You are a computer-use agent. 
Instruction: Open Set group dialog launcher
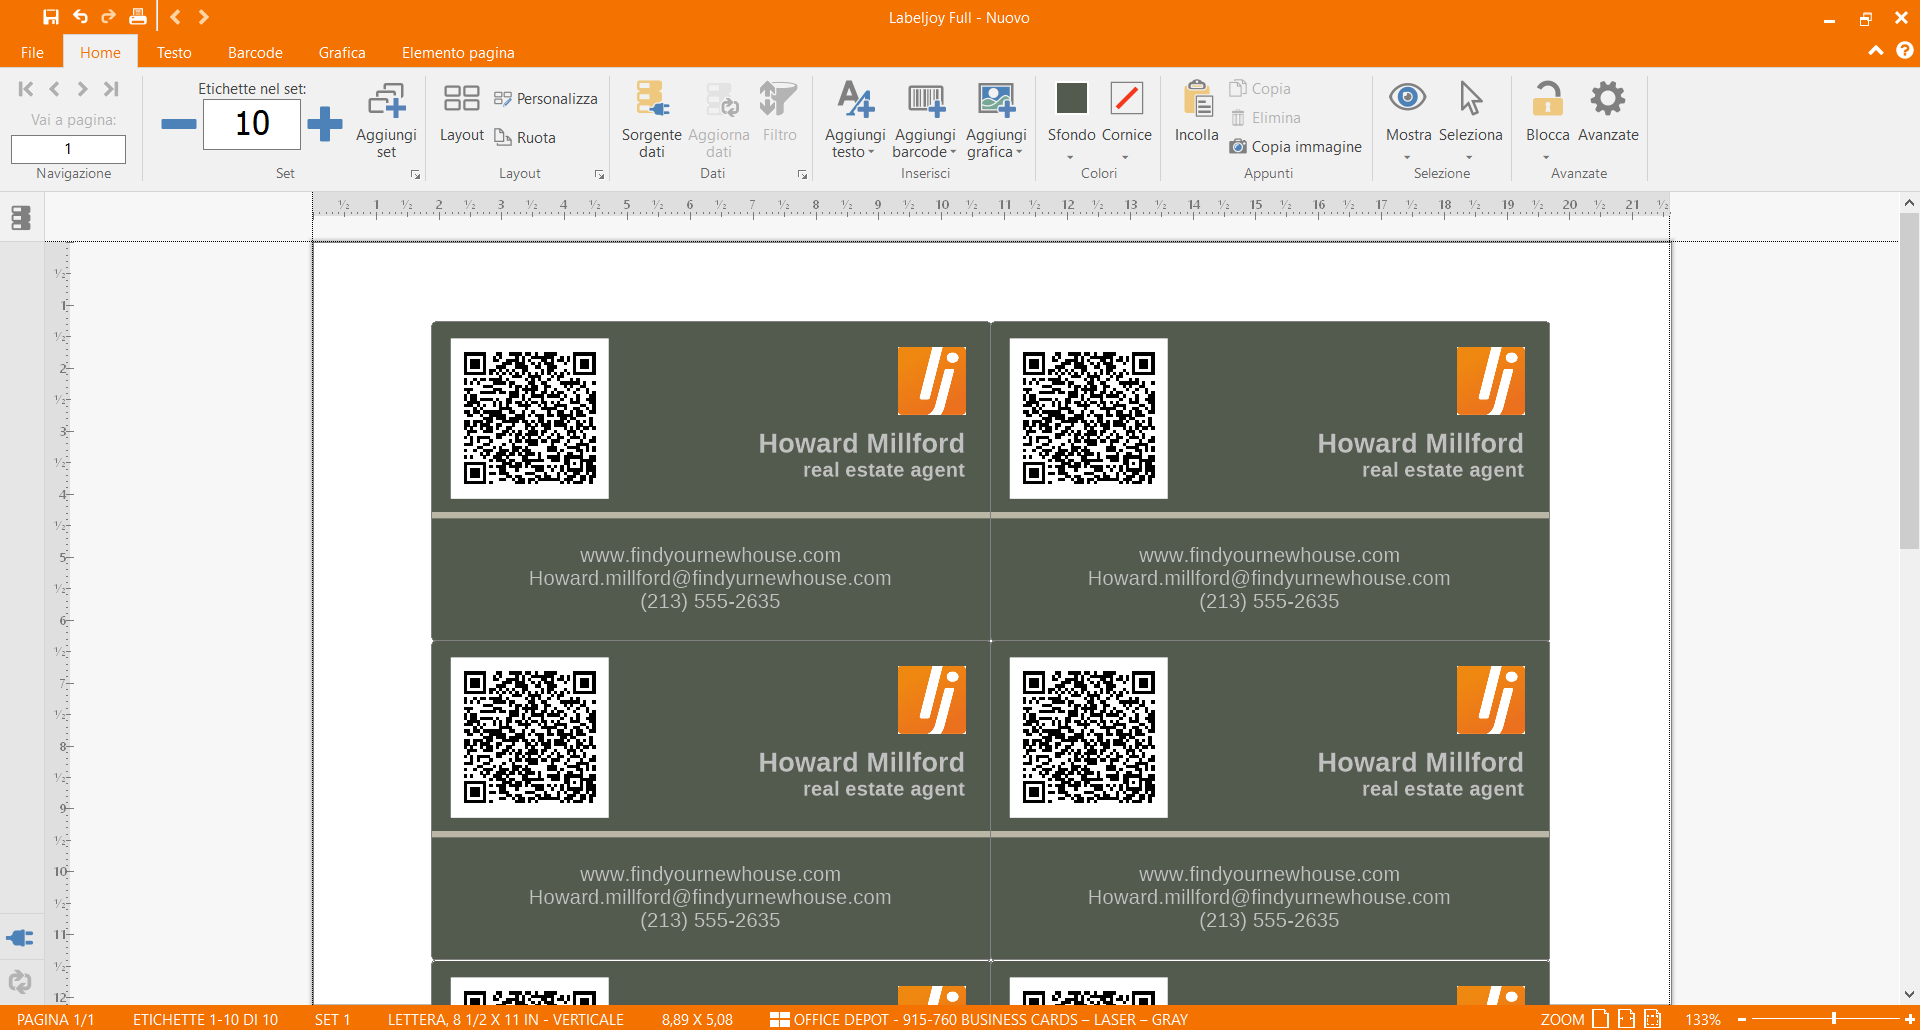click(x=415, y=174)
